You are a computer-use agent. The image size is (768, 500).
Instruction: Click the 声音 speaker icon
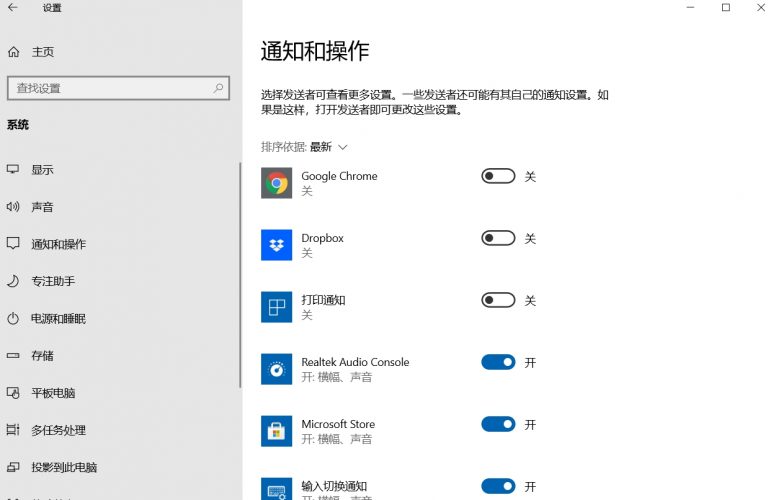[x=13, y=207]
